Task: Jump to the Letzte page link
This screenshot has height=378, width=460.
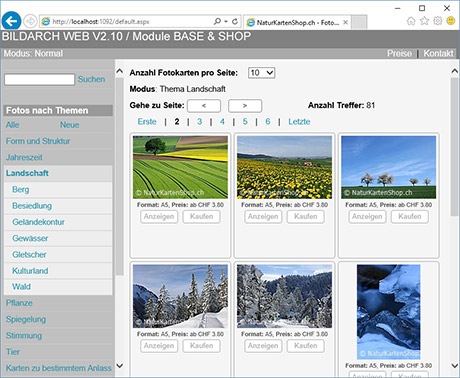Action: tap(299, 122)
